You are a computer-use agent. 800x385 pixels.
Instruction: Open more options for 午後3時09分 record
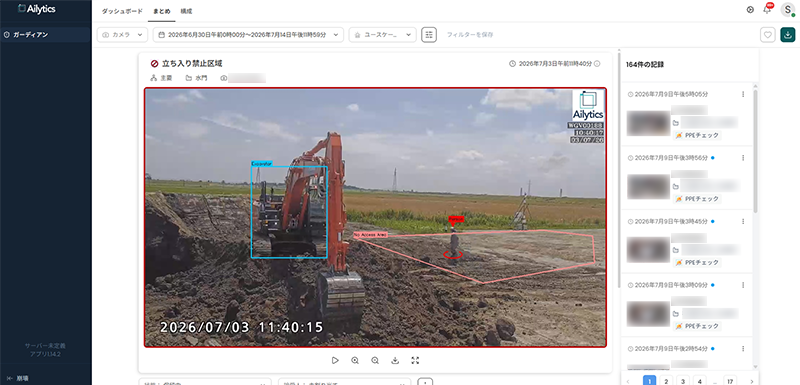(743, 285)
